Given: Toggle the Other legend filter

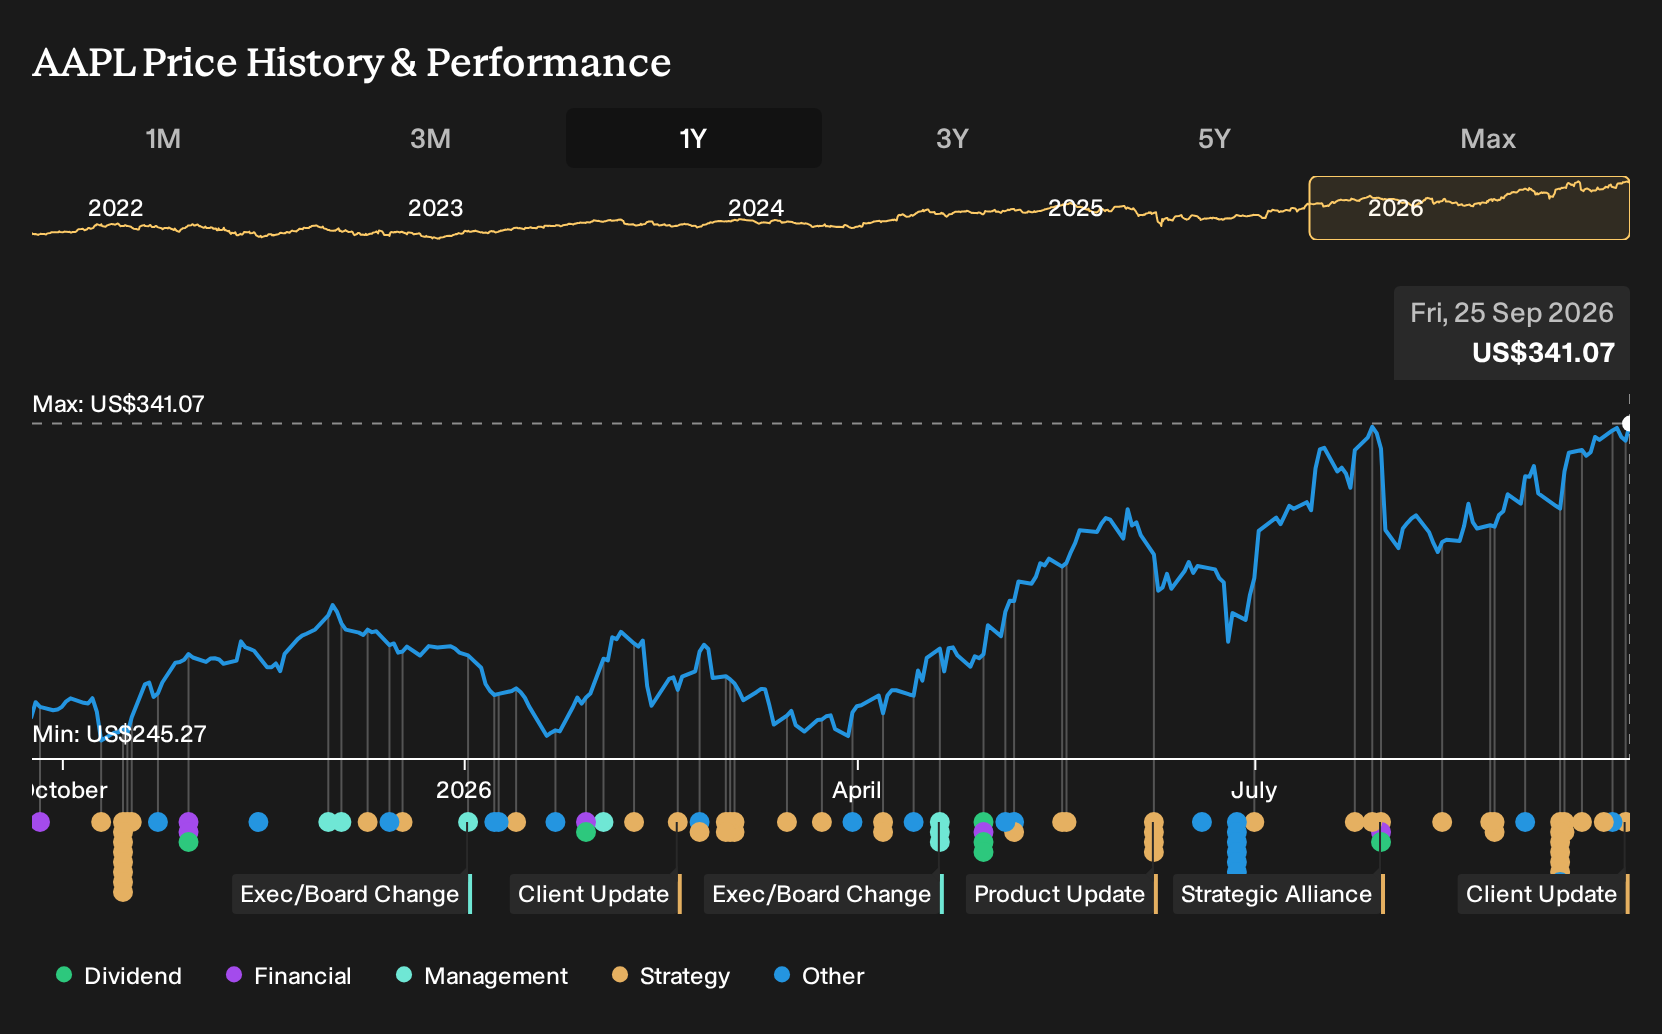Looking at the screenshot, I should point(819,976).
